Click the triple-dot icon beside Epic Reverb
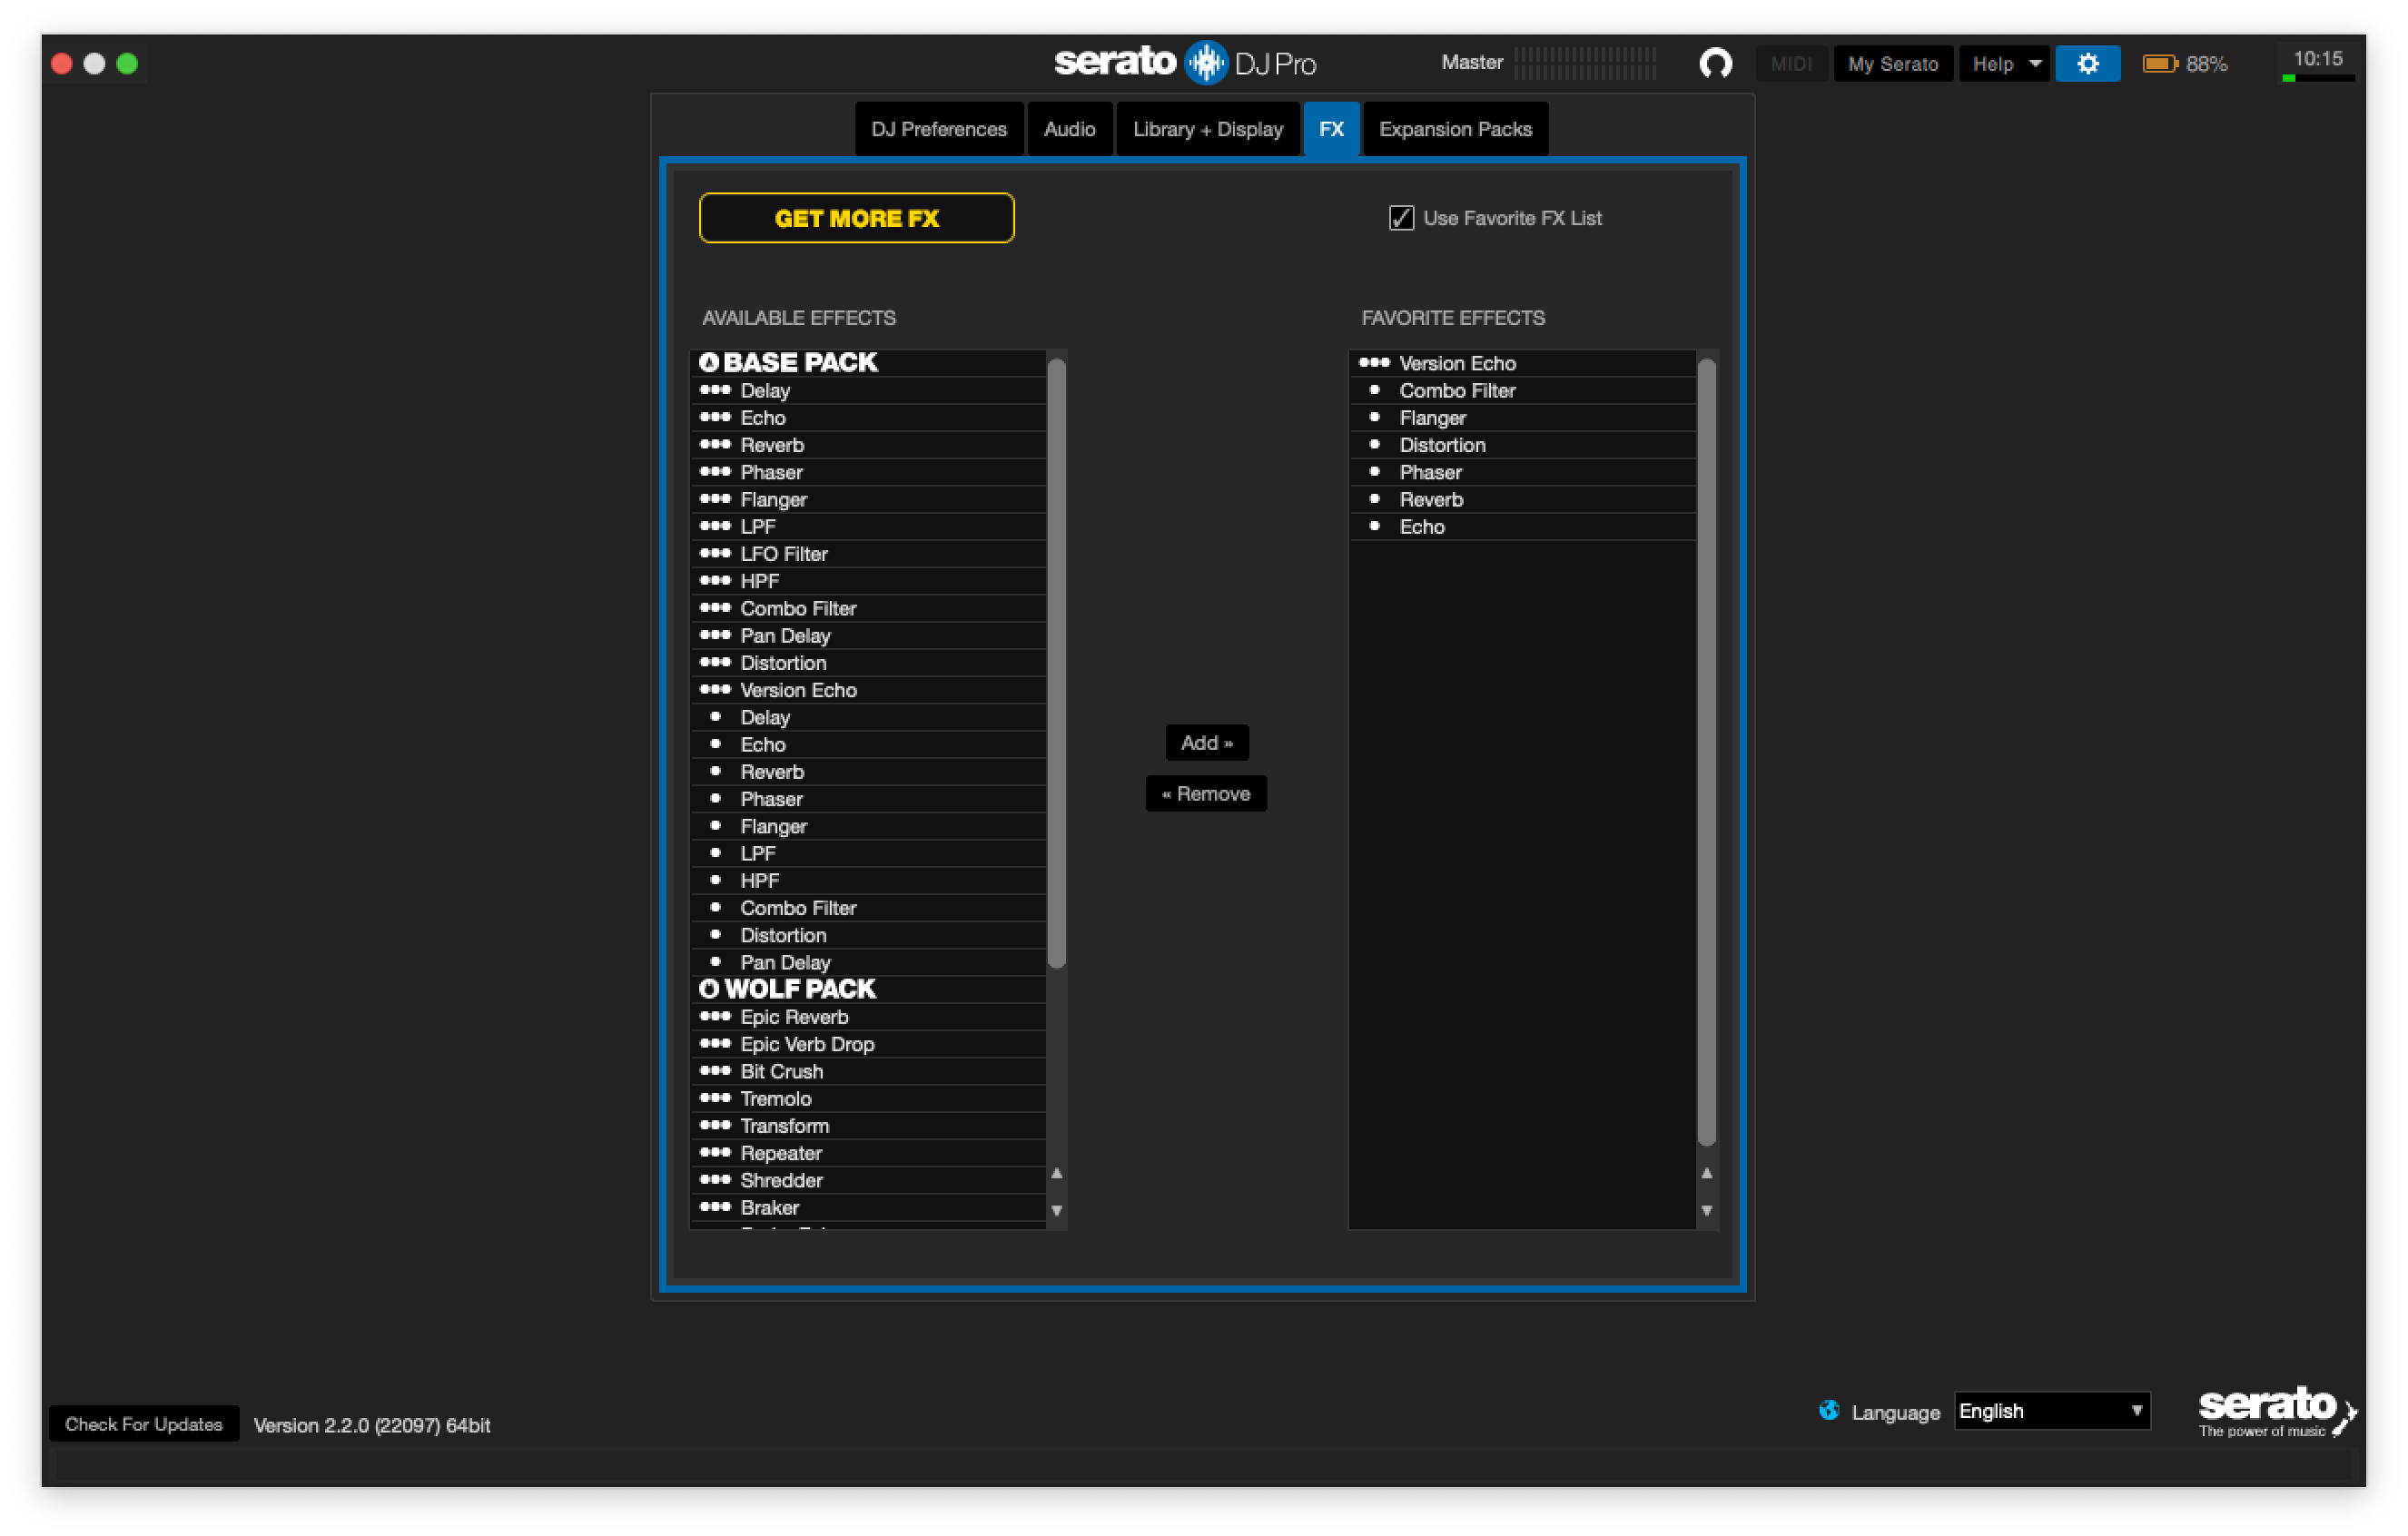 pyautogui.click(x=715, y=1017)
